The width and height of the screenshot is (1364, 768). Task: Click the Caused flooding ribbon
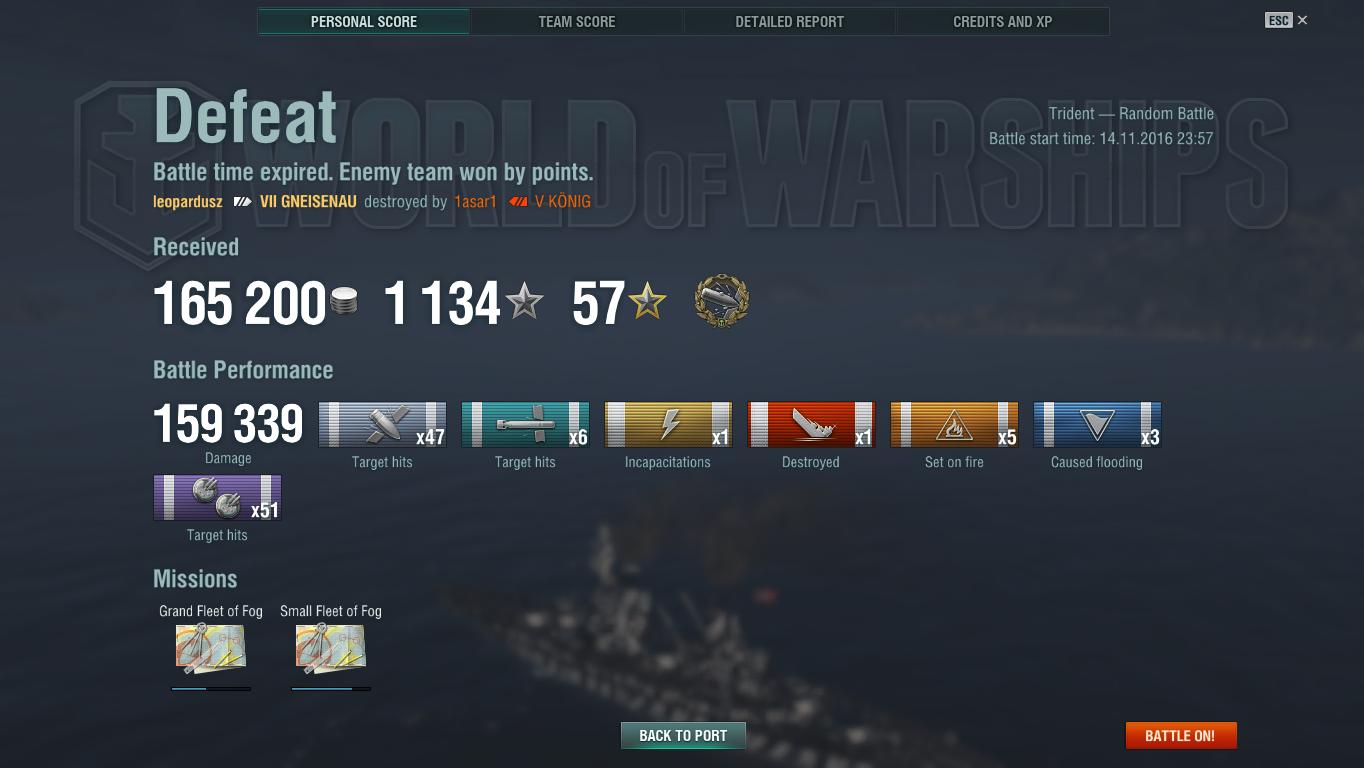pyautogui.click(x=1097, y=425)
